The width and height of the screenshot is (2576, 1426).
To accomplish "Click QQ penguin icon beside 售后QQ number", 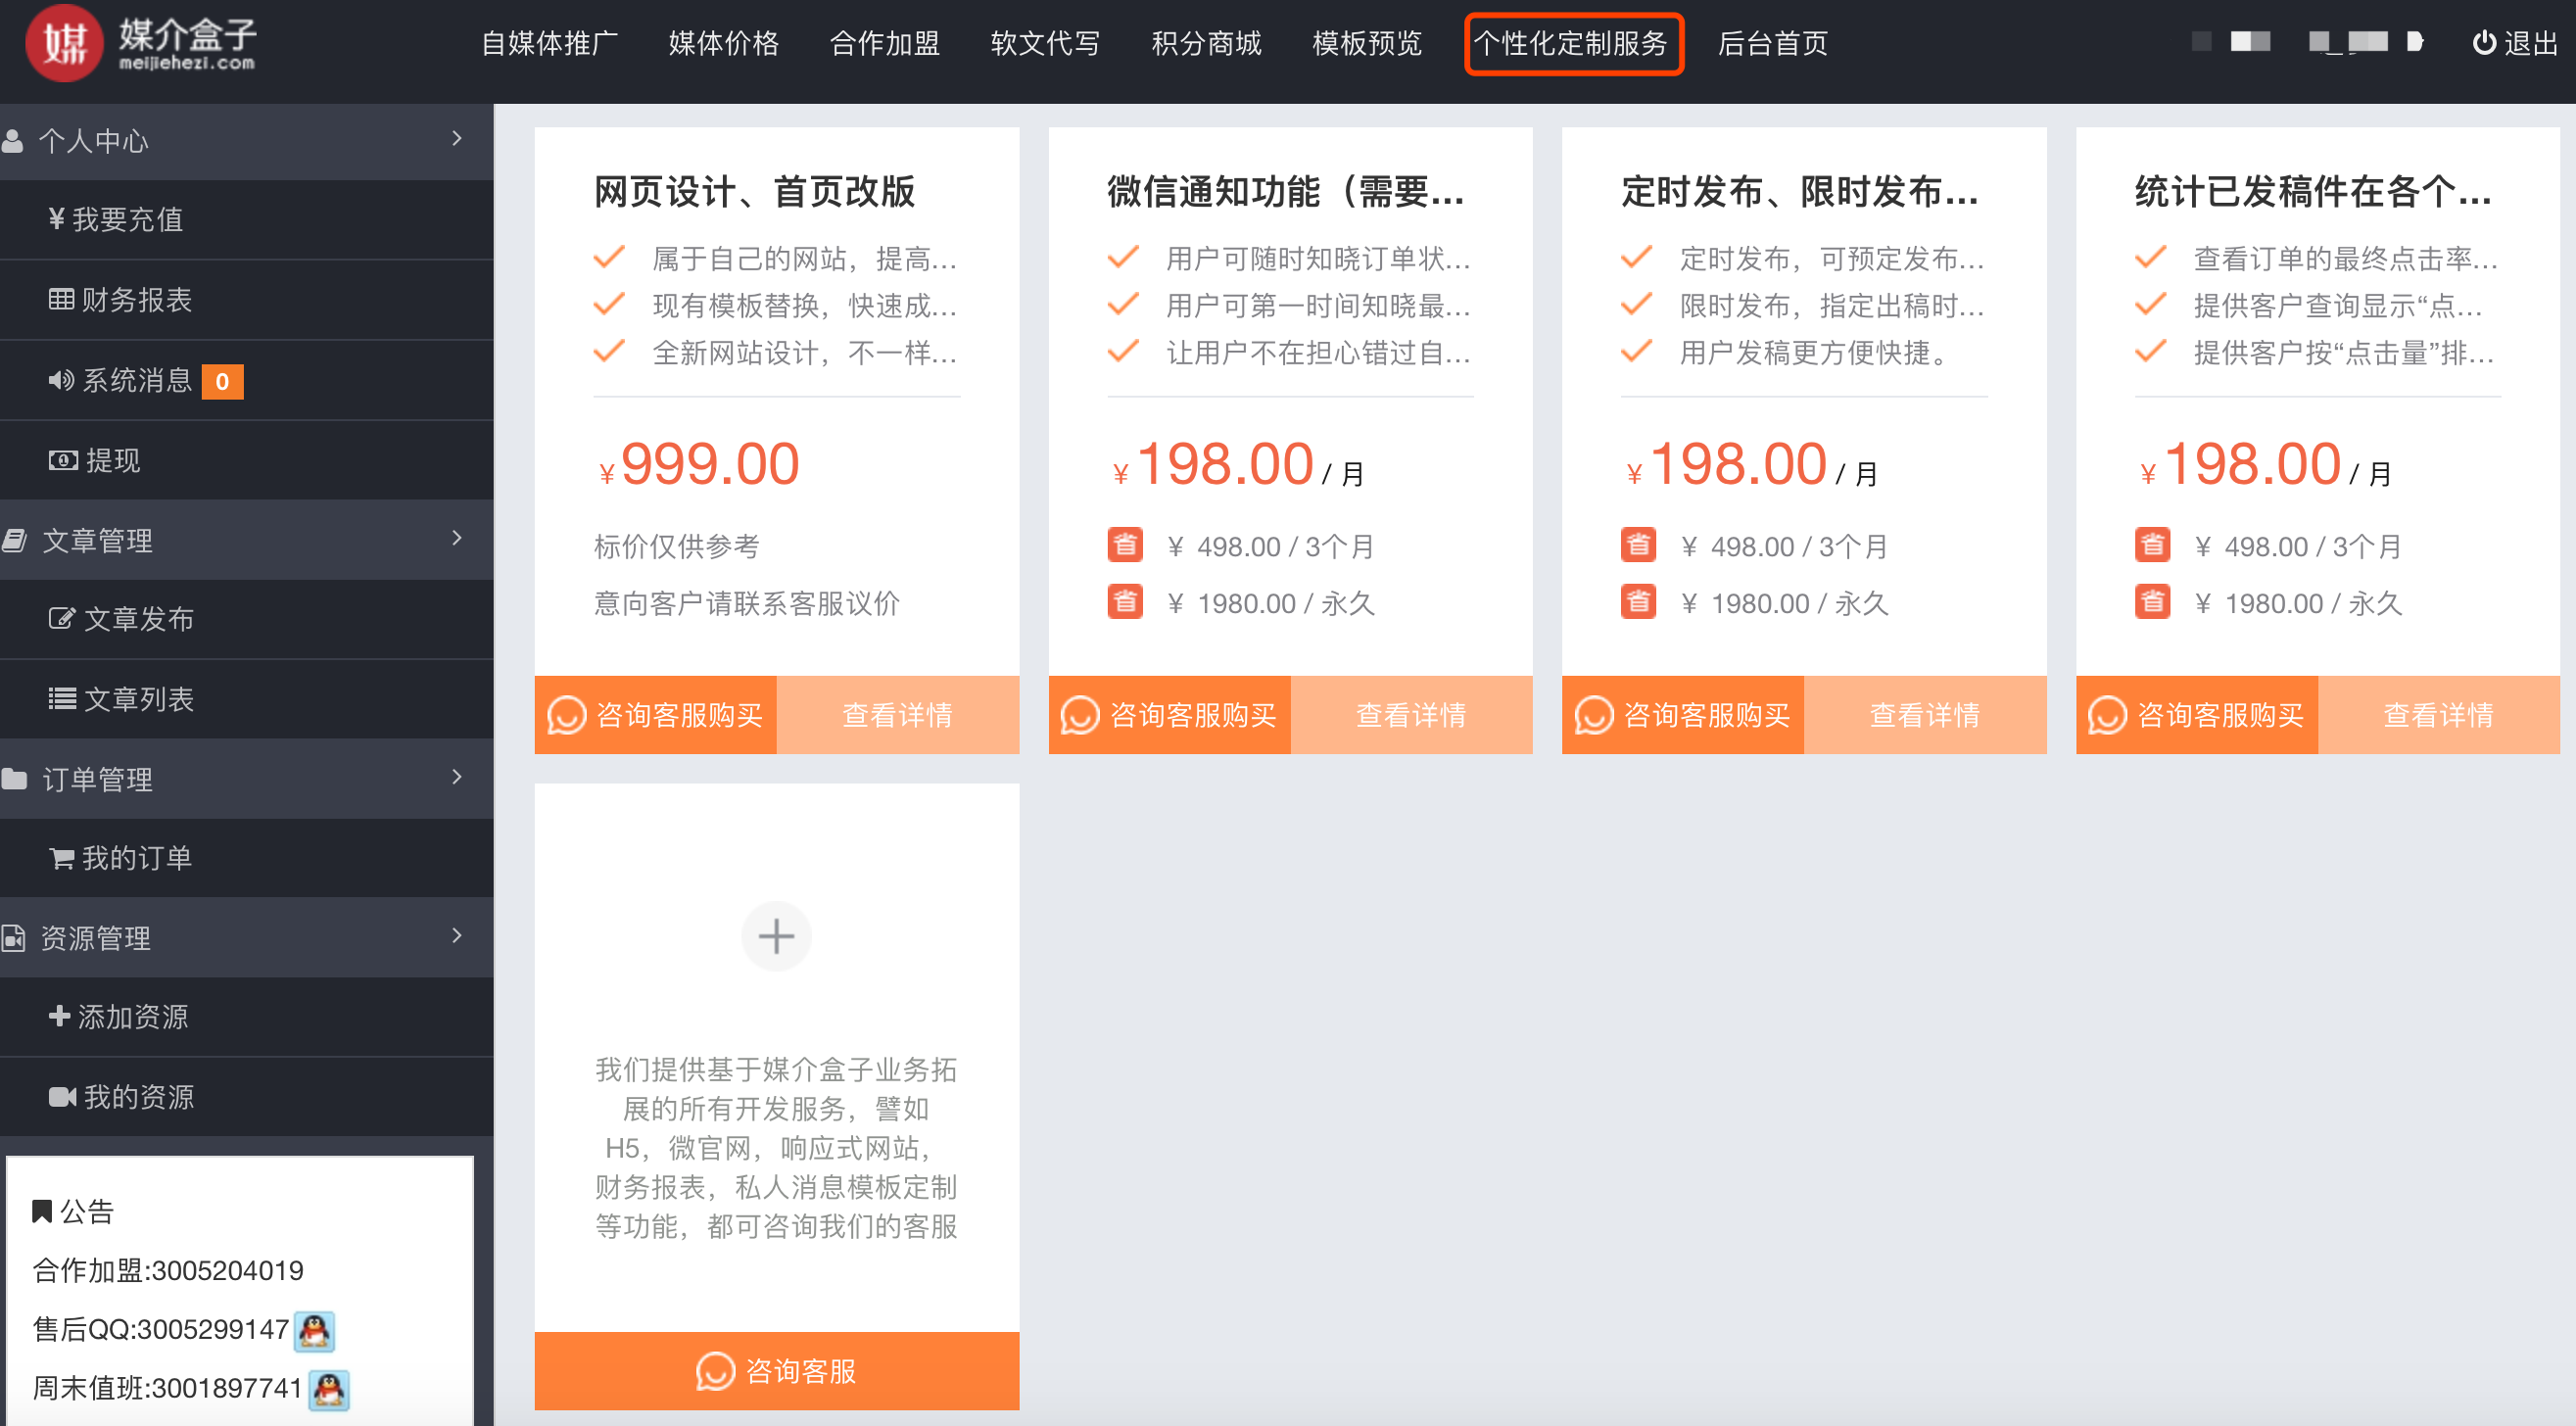I will [315, 1330].
